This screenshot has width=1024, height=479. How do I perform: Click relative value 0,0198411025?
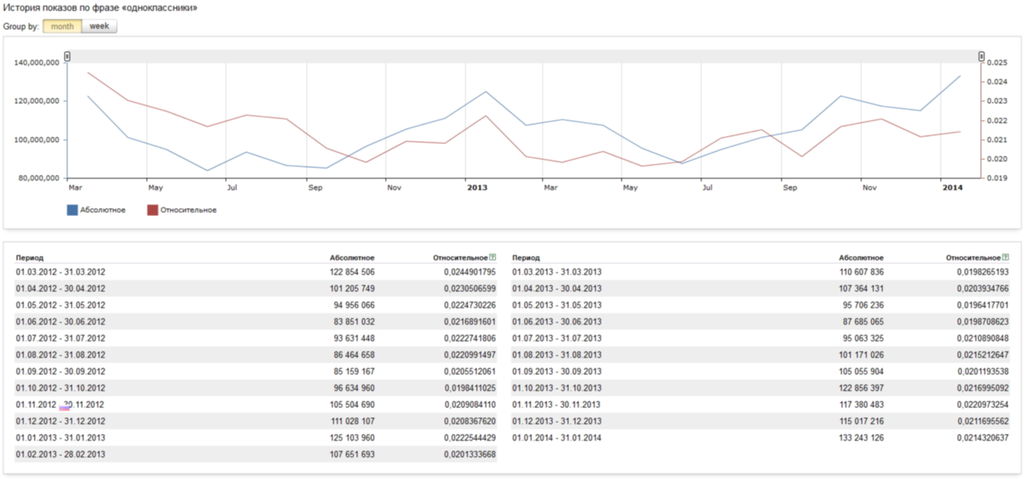(x=470, y=388)
